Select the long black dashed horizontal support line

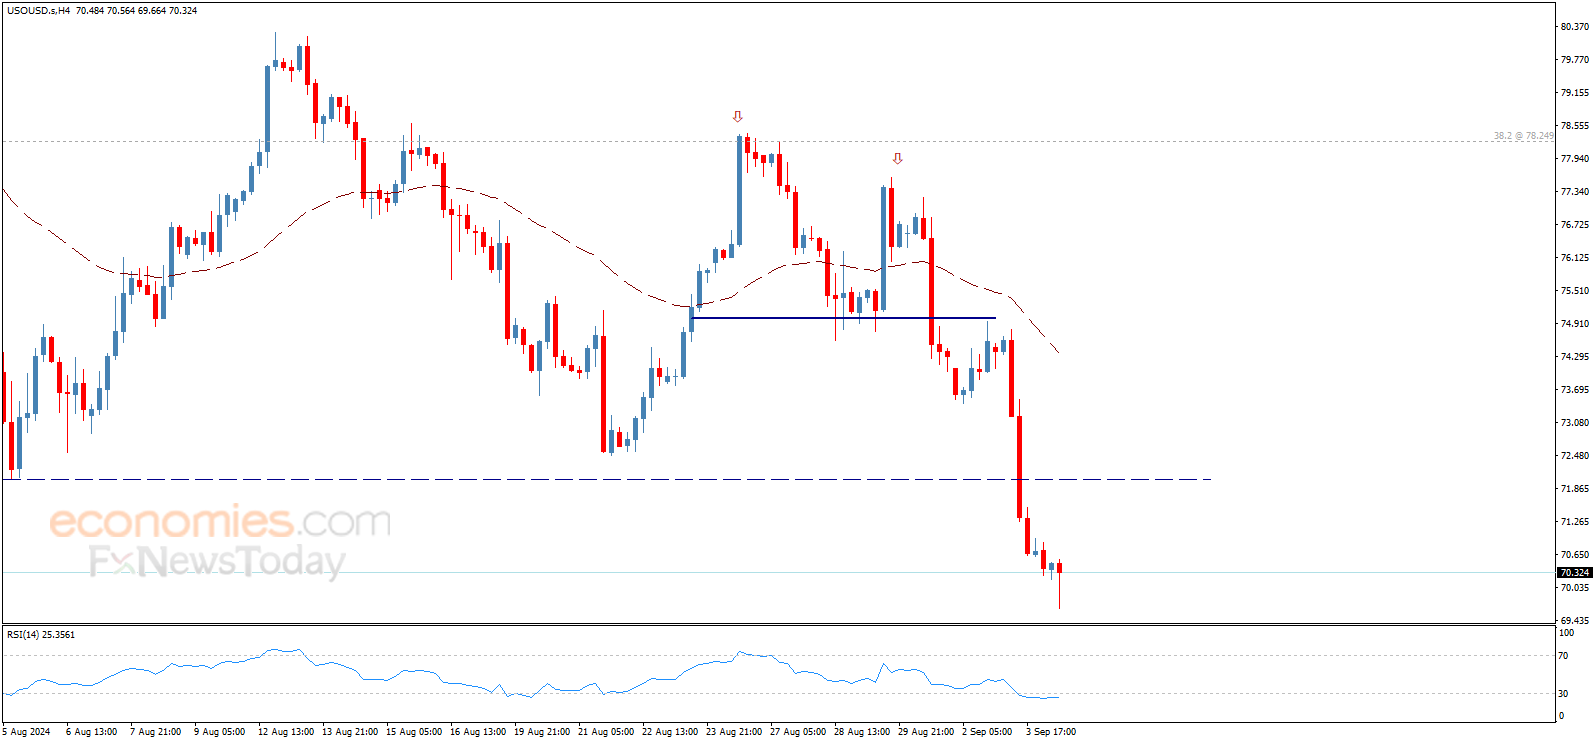608,479
